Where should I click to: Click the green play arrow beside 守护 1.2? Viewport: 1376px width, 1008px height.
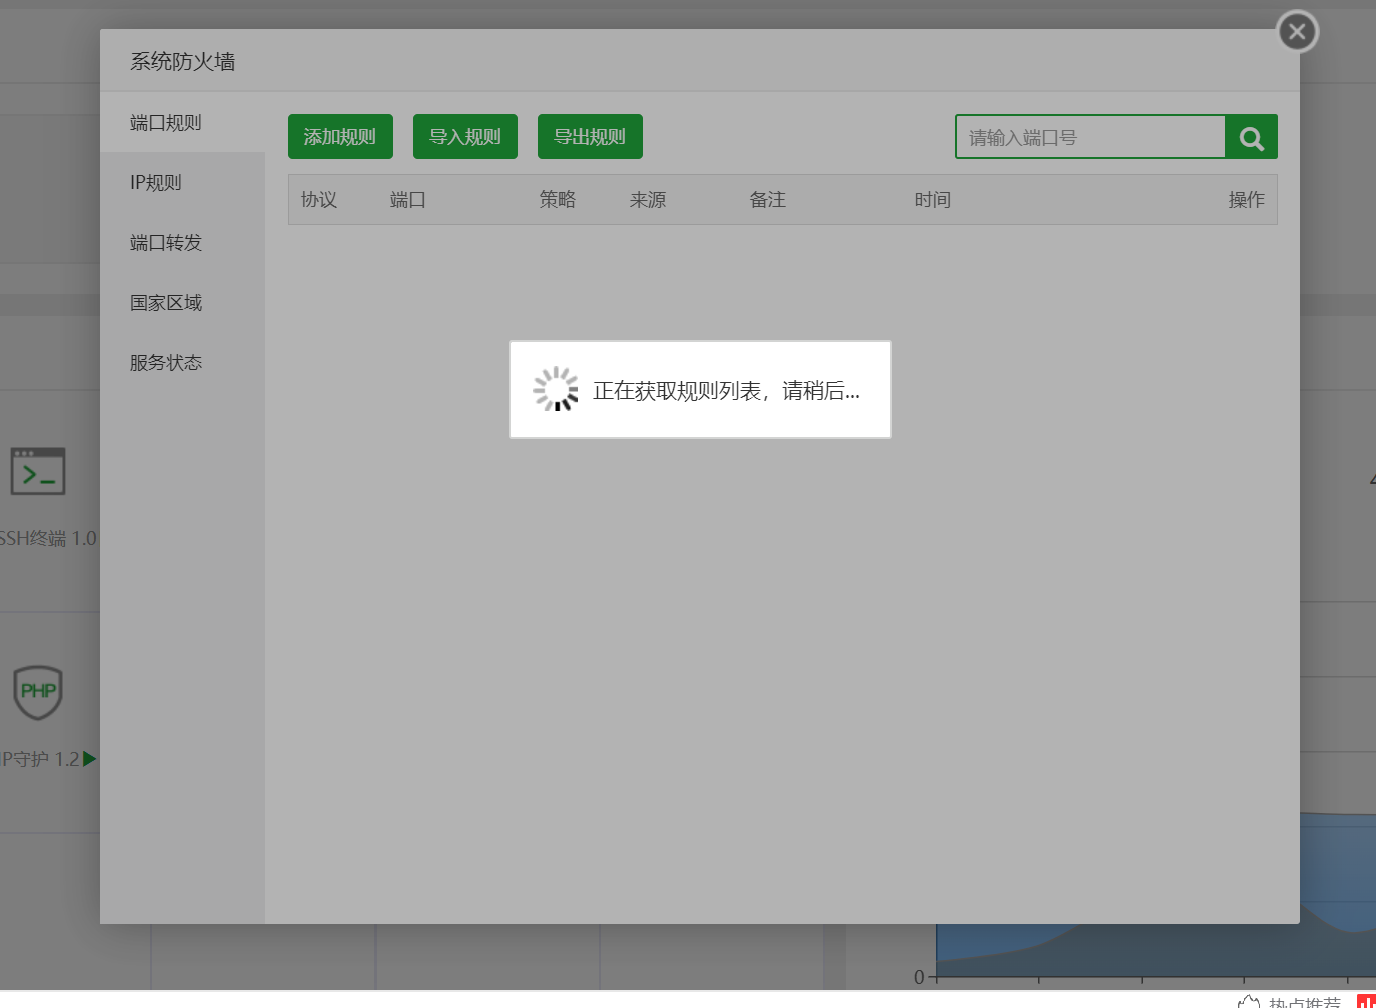(89, 759)
